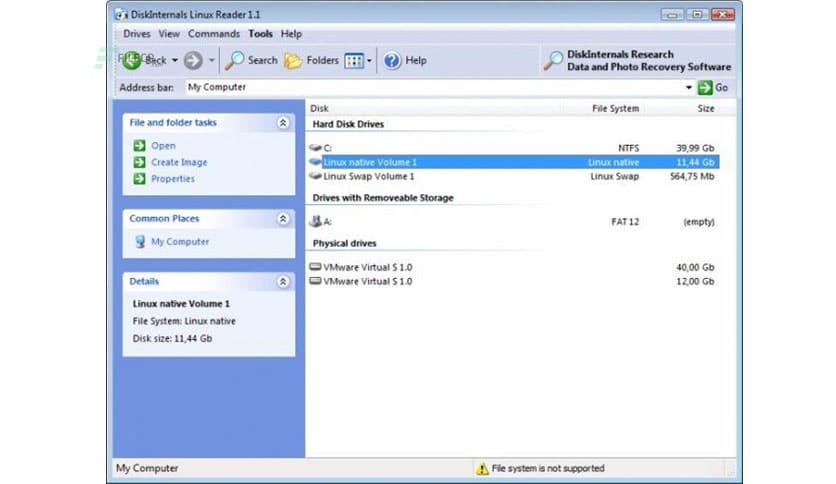The height and width of the screenshot is (484, 836).
Task: Click the Forward arrow icon
Action: point(193,60)
